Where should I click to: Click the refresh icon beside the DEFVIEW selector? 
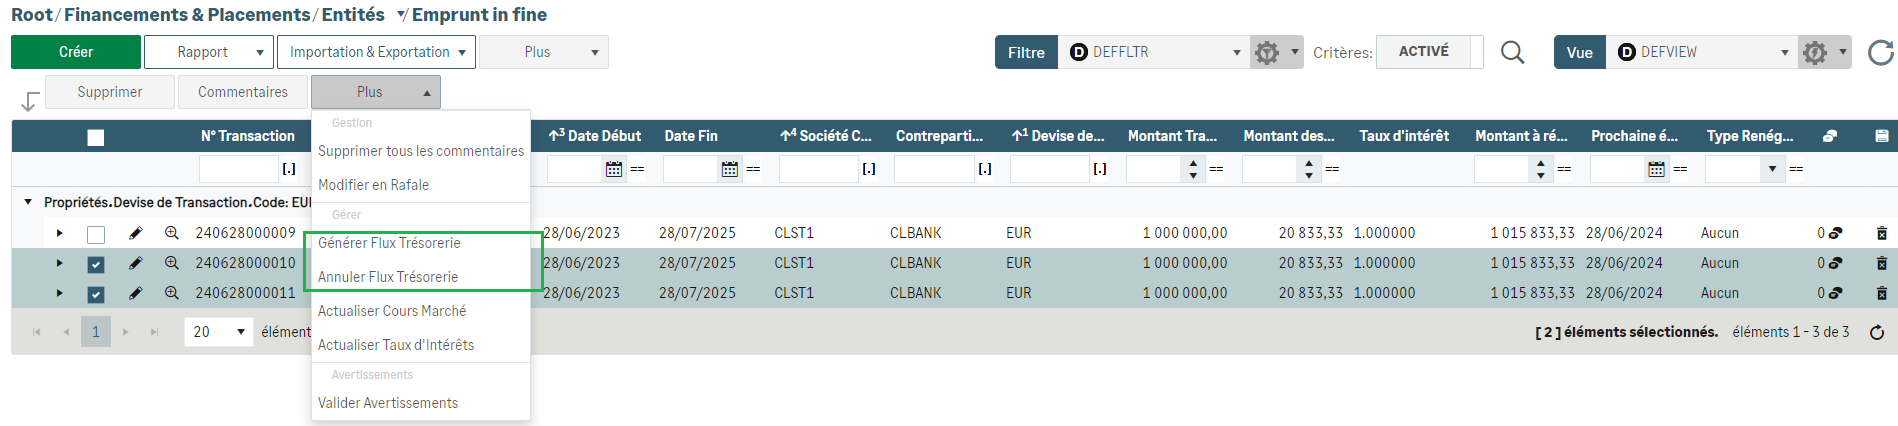tap(1880, 52)
